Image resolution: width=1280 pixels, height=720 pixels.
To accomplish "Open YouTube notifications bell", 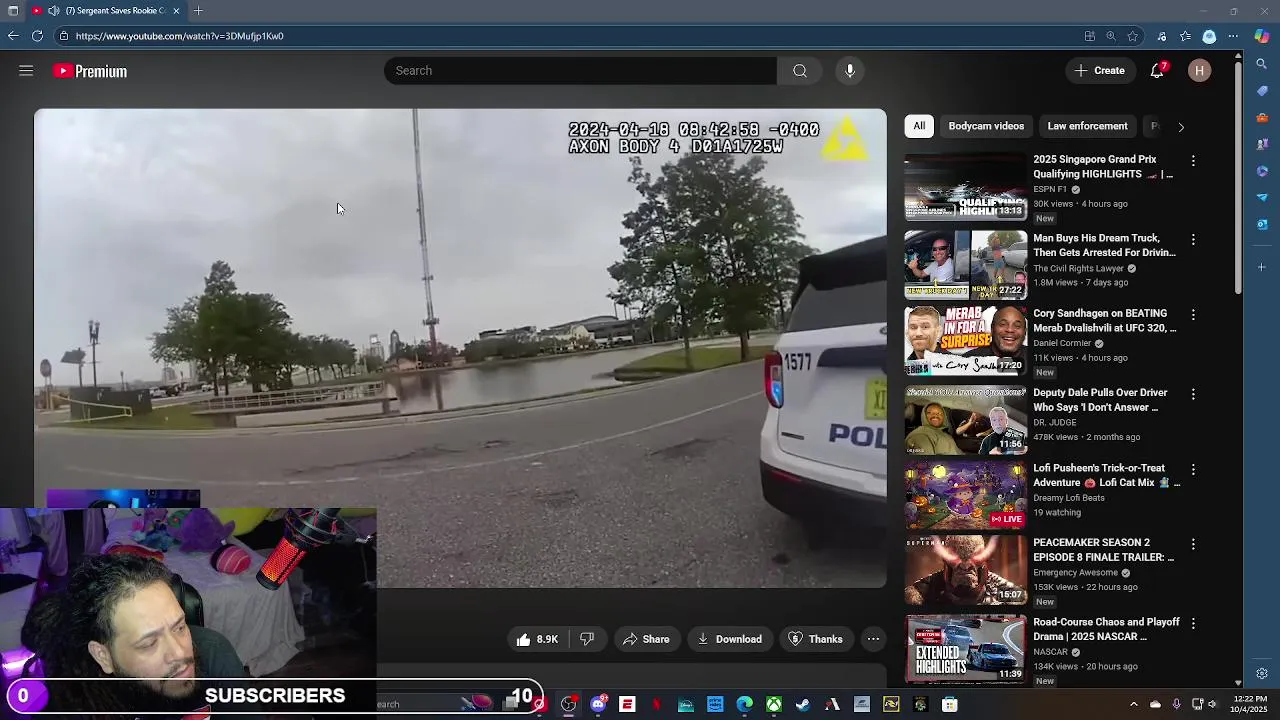I will coord(1157,70).
